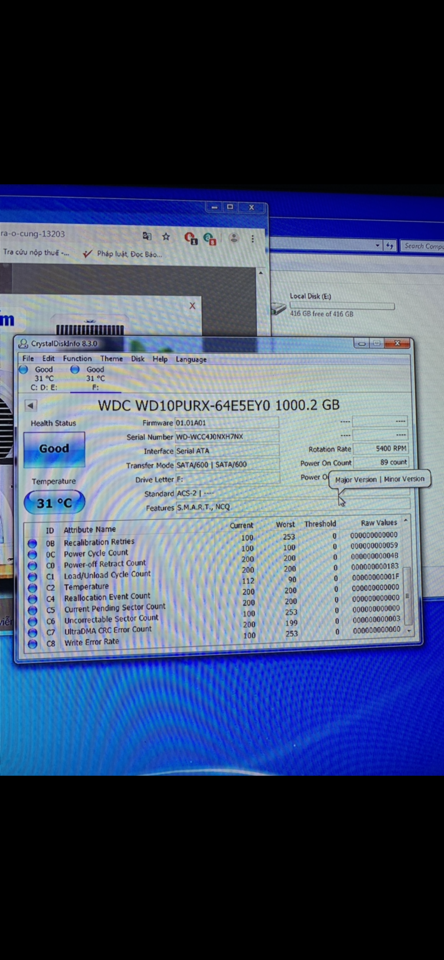The width and height of the screenshot is (444, 960).
Task: Click the Power On Count 89 count value
Action: [x=381, y=463]
